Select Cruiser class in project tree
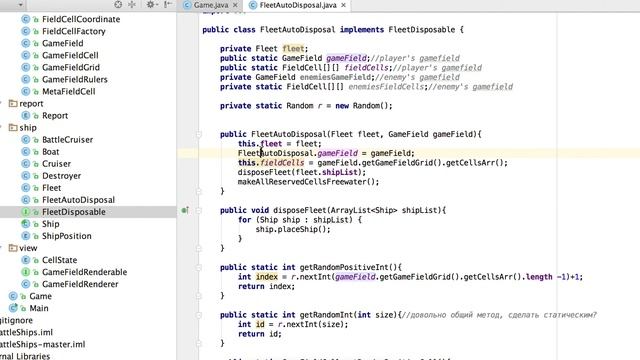640x360 pixels. tap(56, 164)
